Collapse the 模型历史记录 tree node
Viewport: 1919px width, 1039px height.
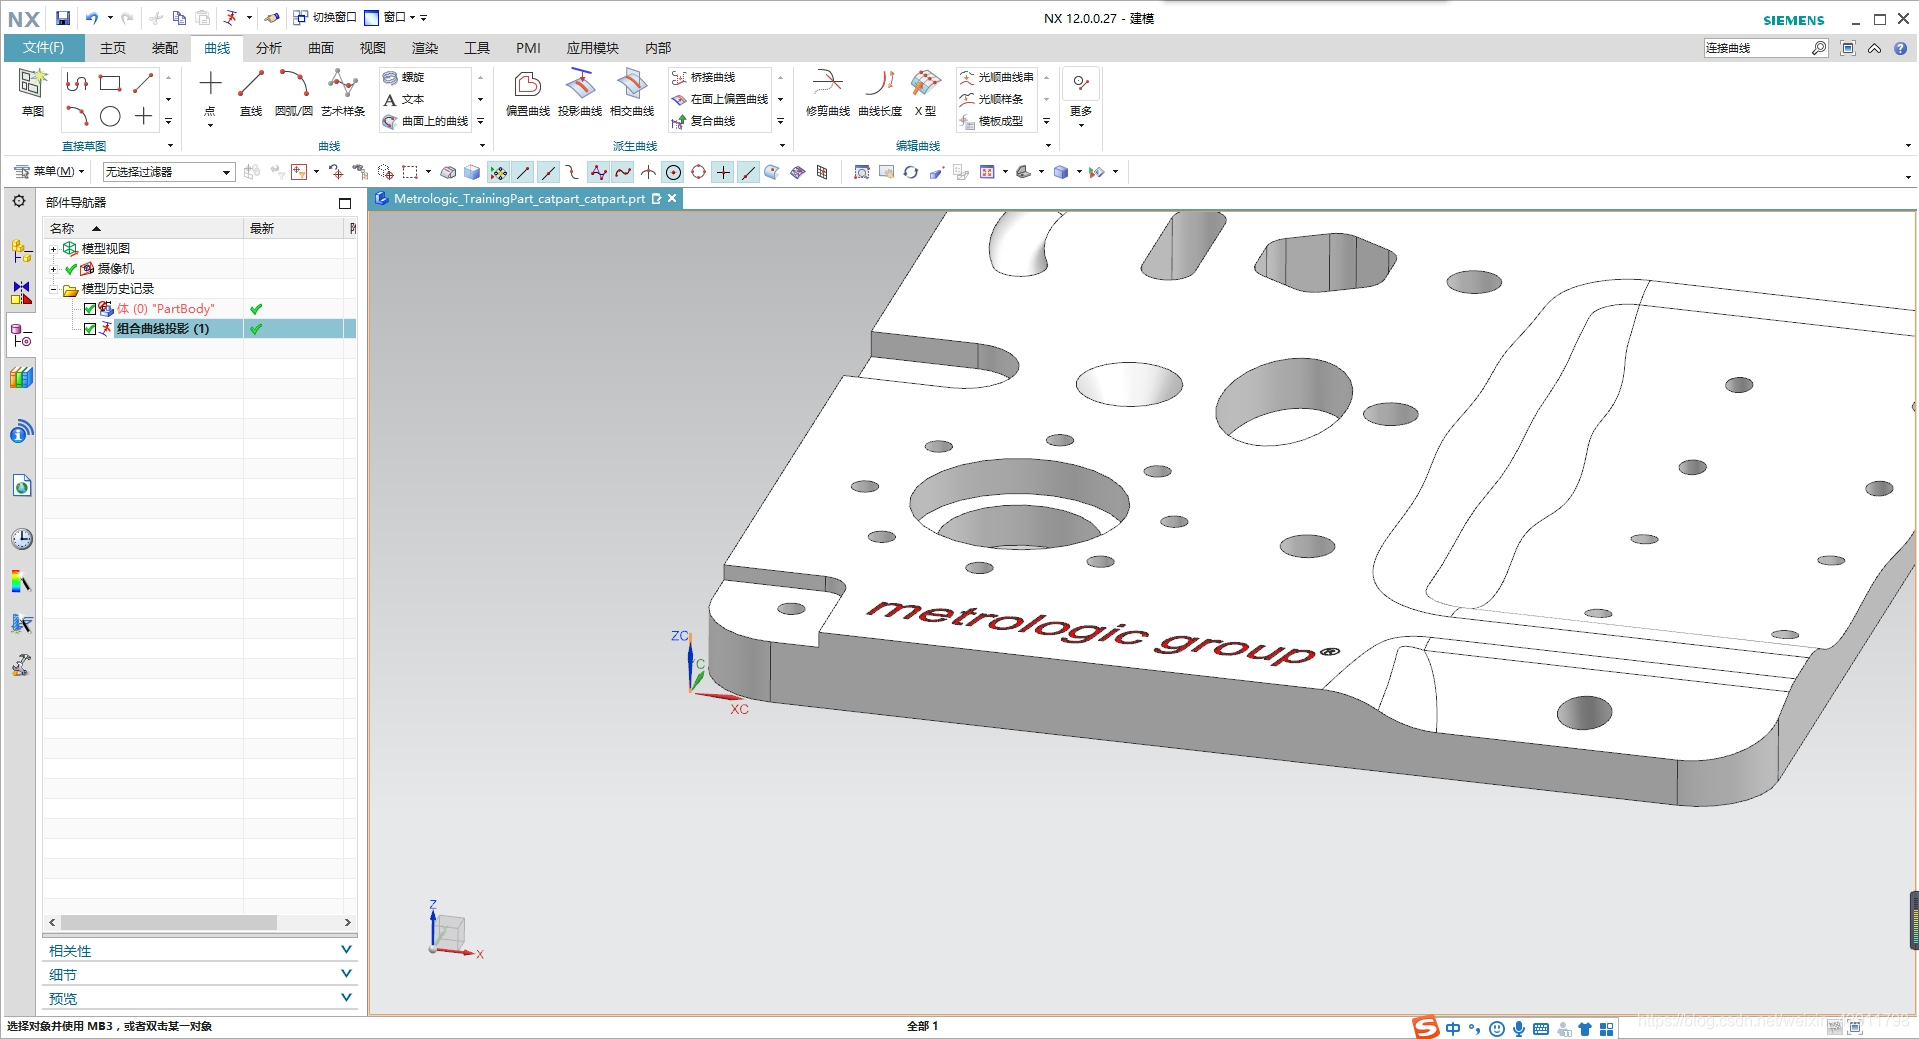pos(54,289)
